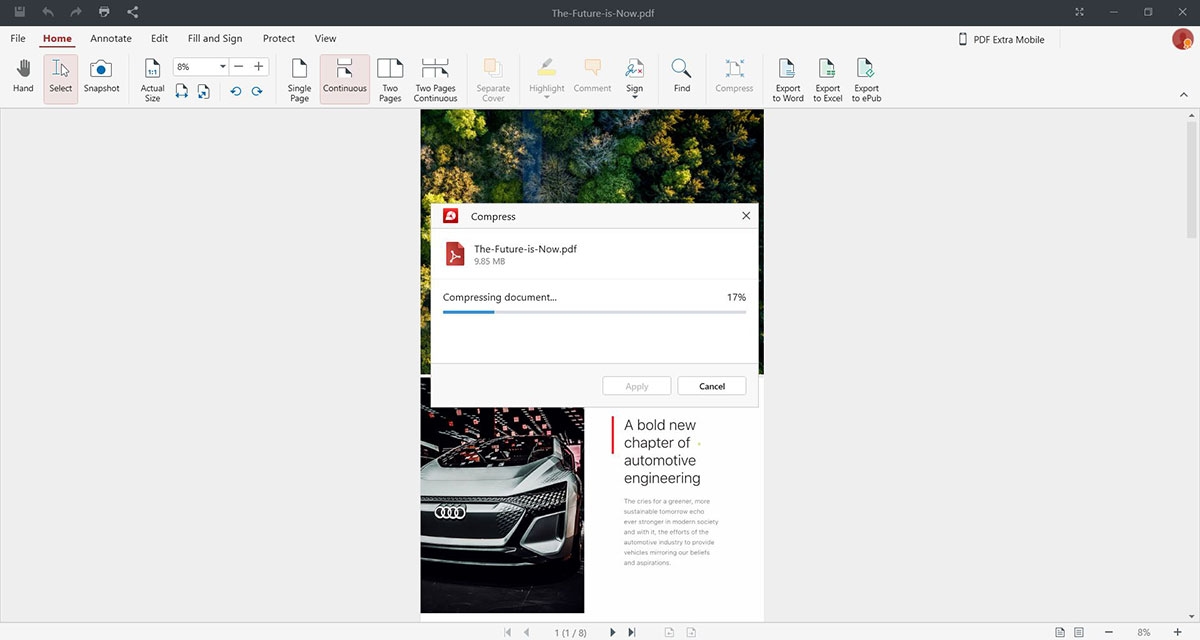
Task: Rotate the page counterclockwise
Action: [x=236, y=91]
